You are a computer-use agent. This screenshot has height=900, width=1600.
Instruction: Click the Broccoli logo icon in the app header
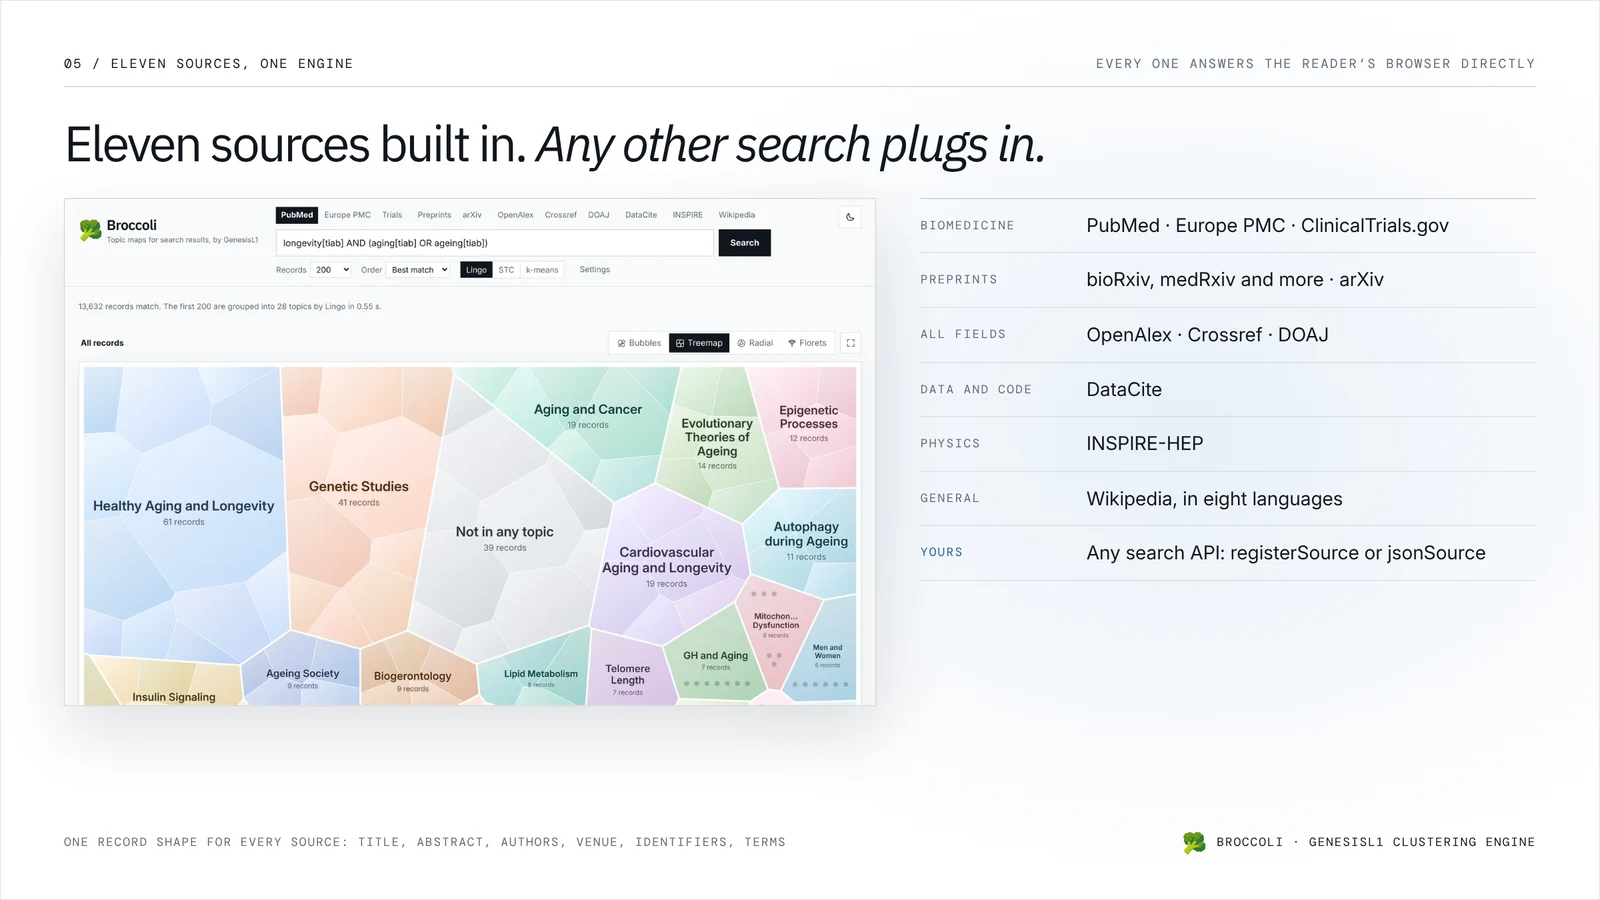90,231
